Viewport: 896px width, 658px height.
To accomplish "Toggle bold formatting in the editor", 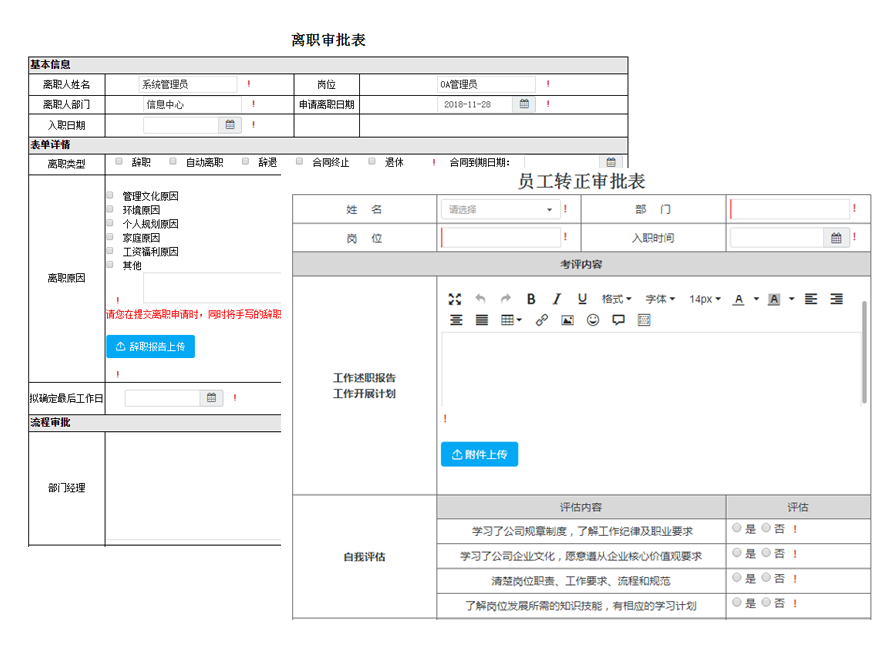I will pyautogui.click(x=531, y=299).
